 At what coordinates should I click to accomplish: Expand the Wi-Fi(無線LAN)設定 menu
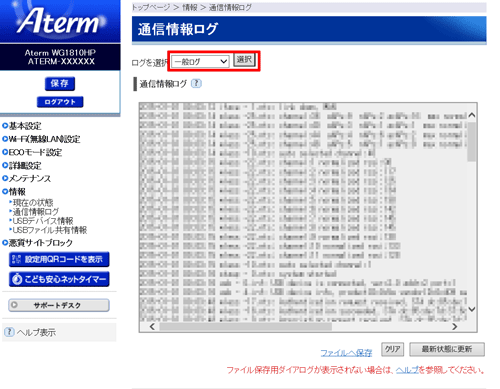[41, 139]
